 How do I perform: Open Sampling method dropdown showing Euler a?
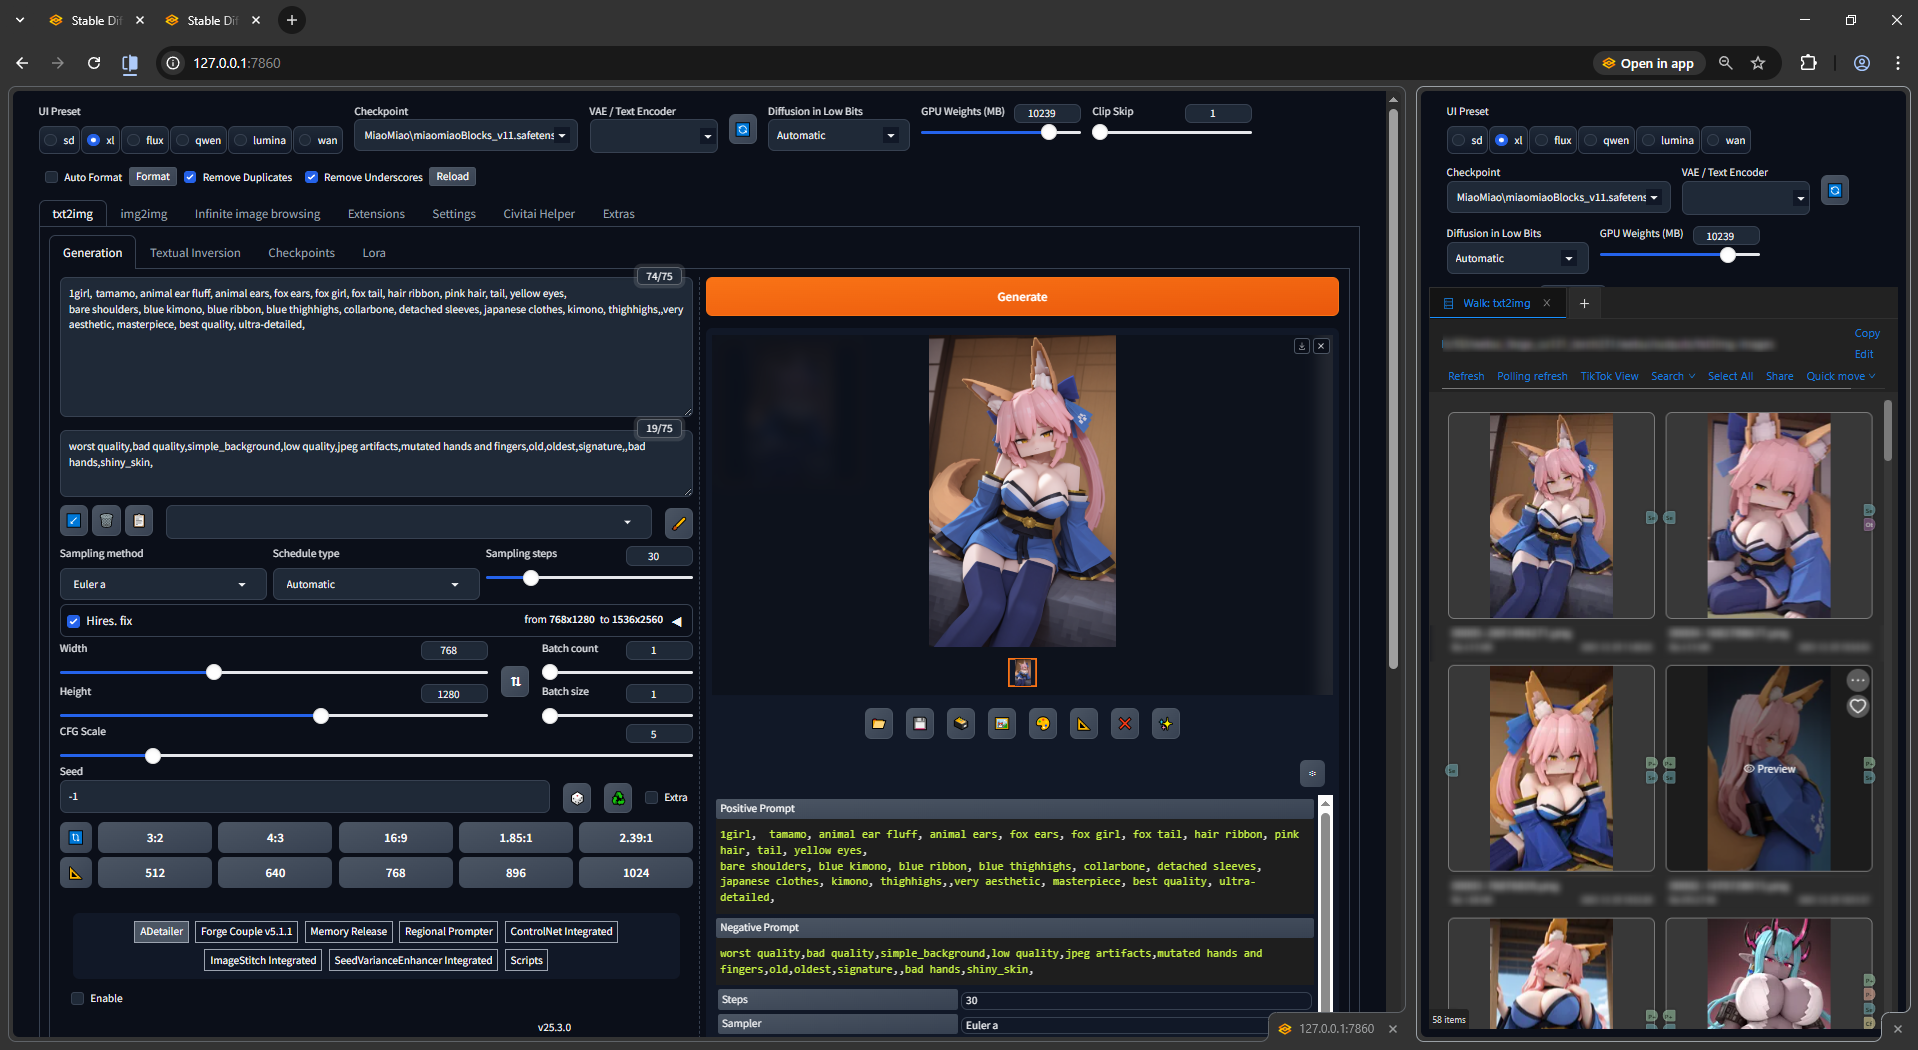pos(162,584)
